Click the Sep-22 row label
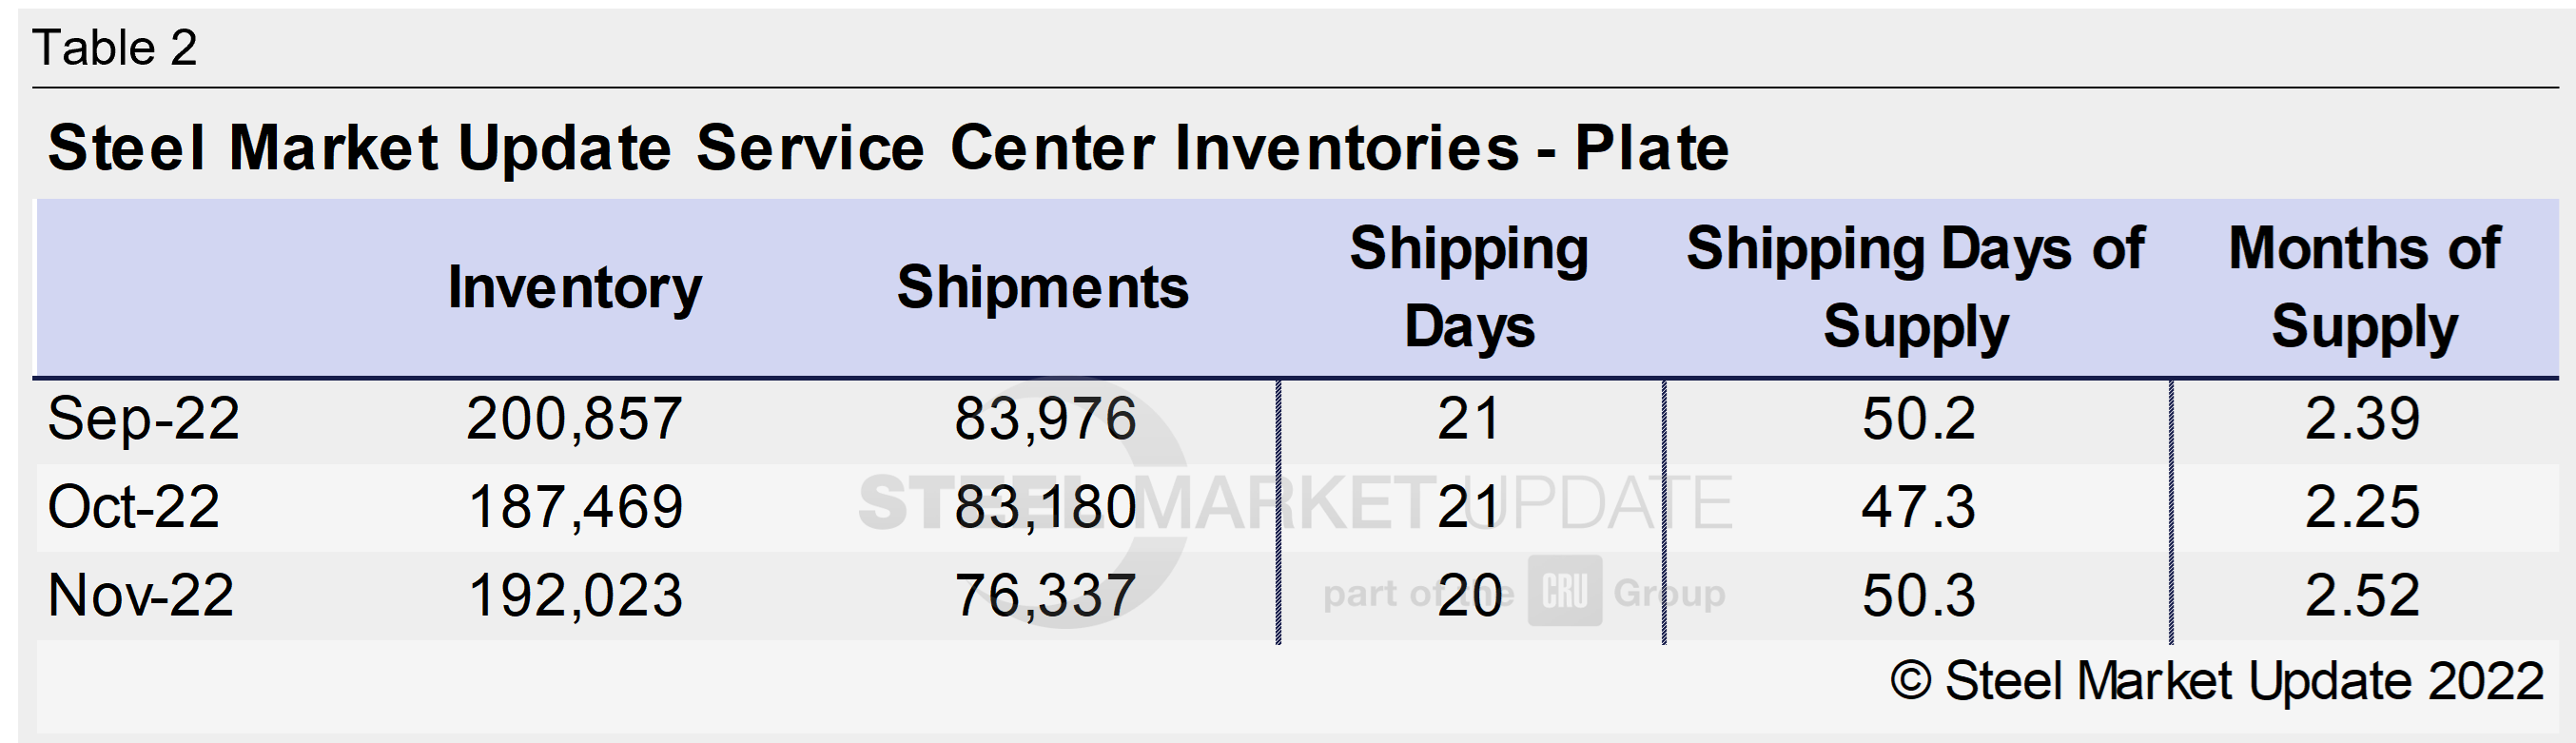The image size is (2576, 743). tap(143, 418)
